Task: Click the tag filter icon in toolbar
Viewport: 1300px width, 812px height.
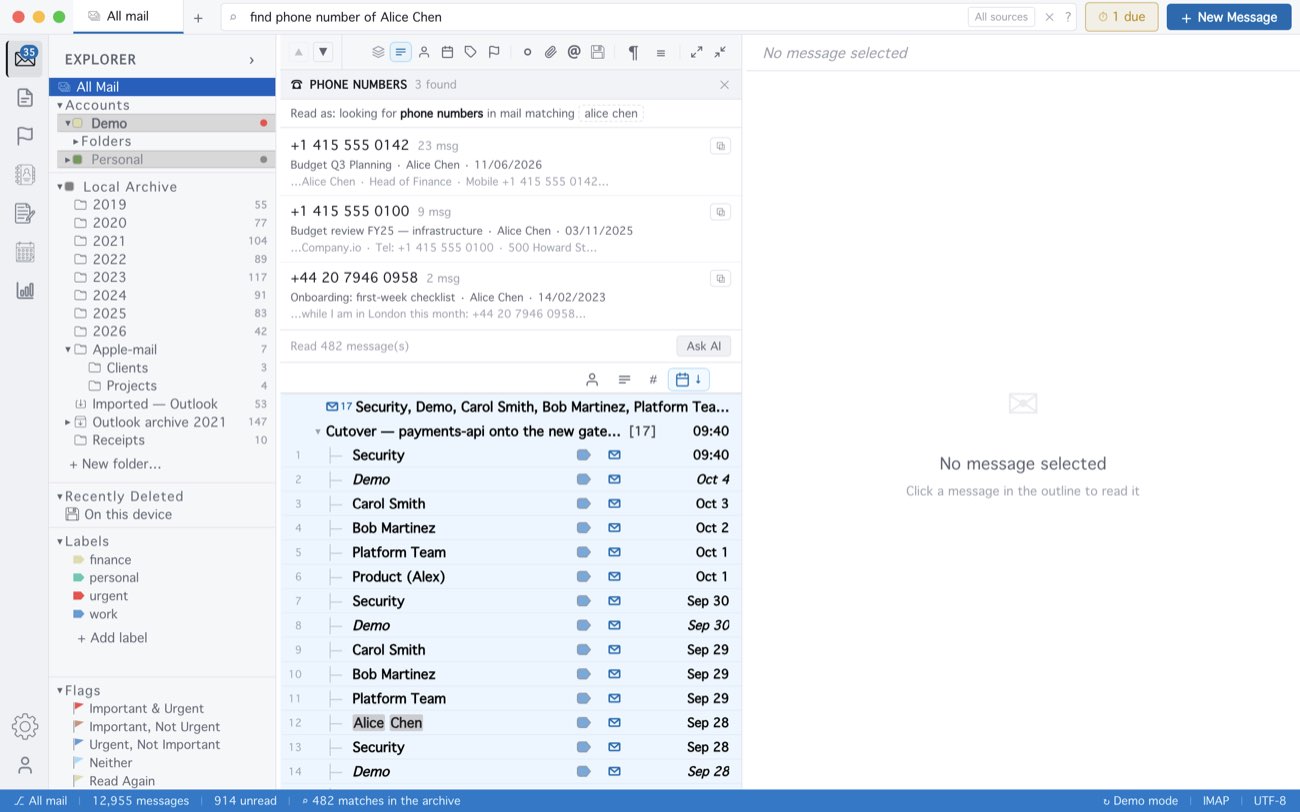Action: tap(470, 53)
